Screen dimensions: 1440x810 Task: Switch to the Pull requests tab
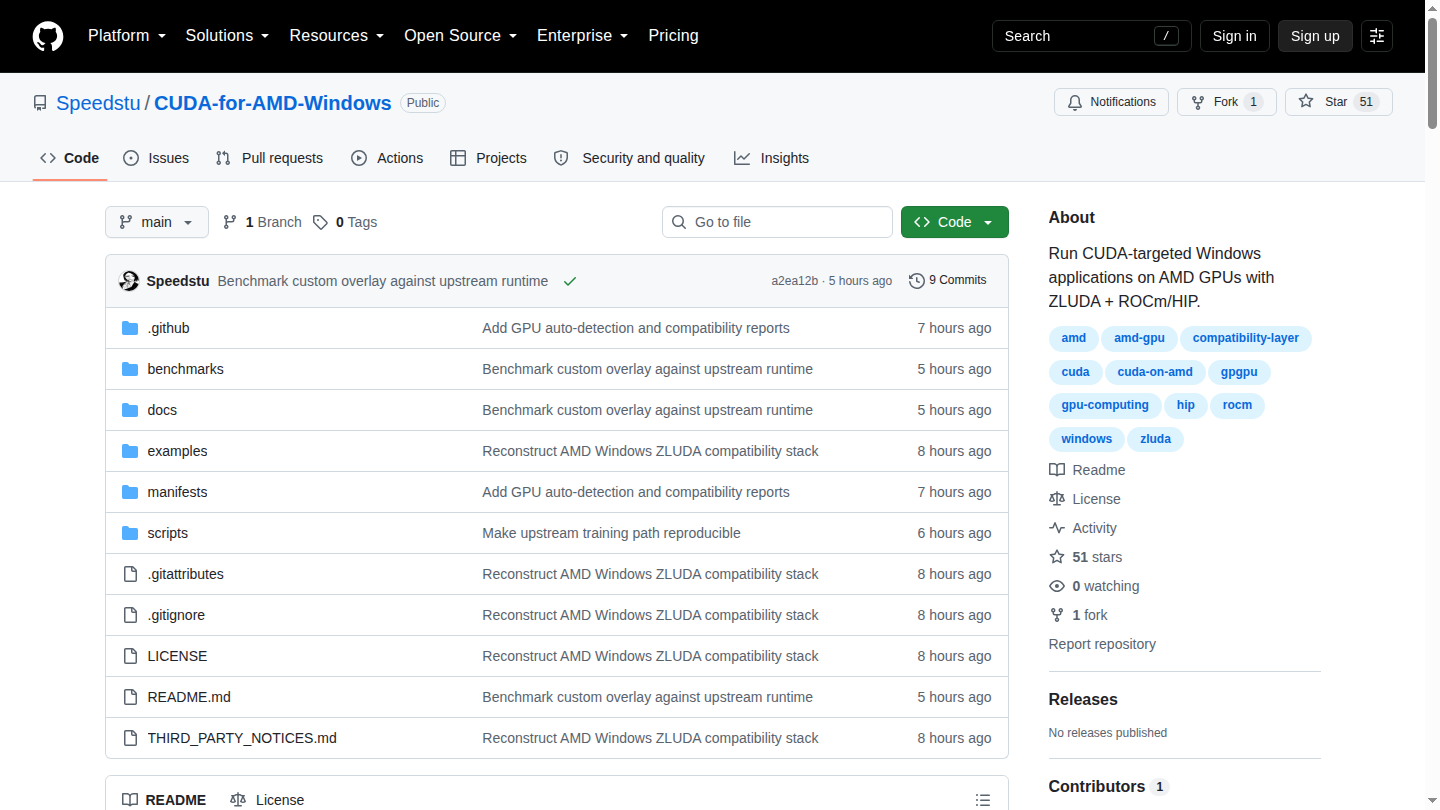point(270,158)
